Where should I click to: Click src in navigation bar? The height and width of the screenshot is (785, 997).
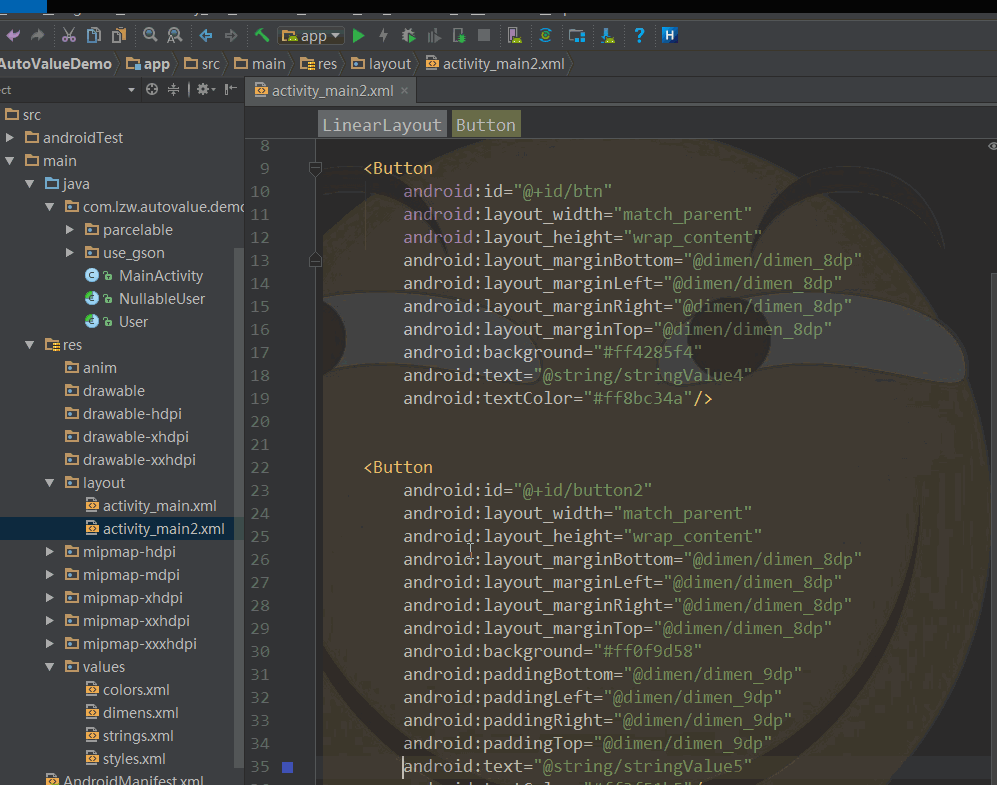tap(202, 64)
